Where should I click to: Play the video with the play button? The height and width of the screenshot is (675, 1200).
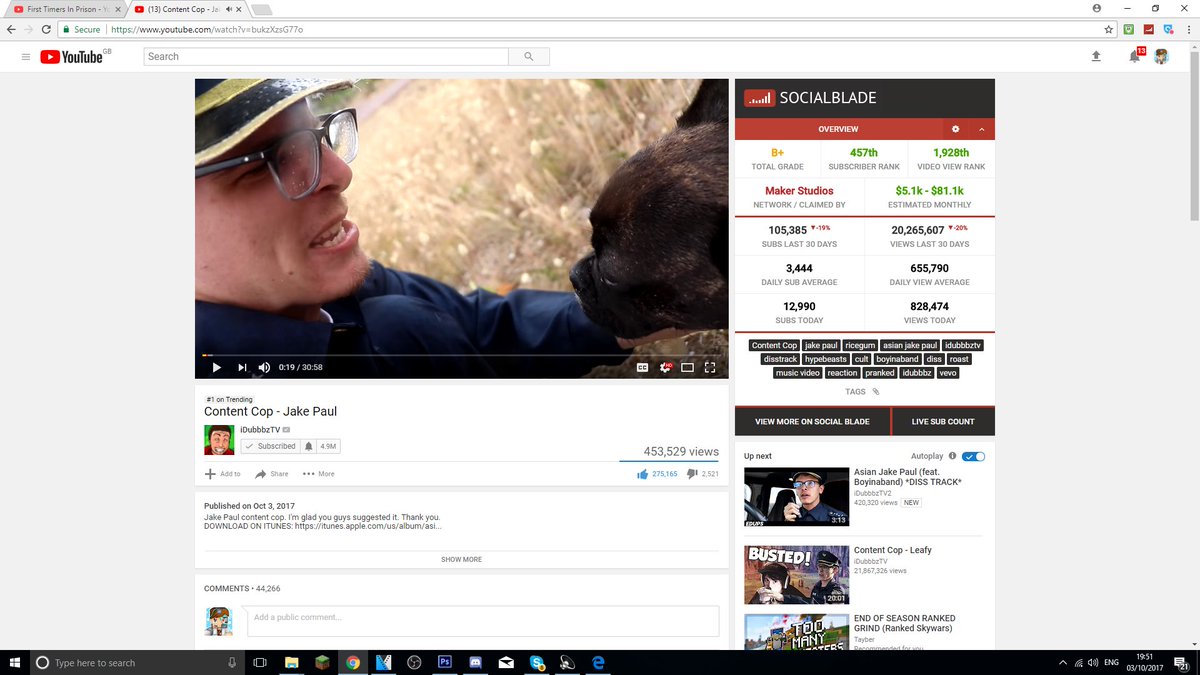coord(216,367)
